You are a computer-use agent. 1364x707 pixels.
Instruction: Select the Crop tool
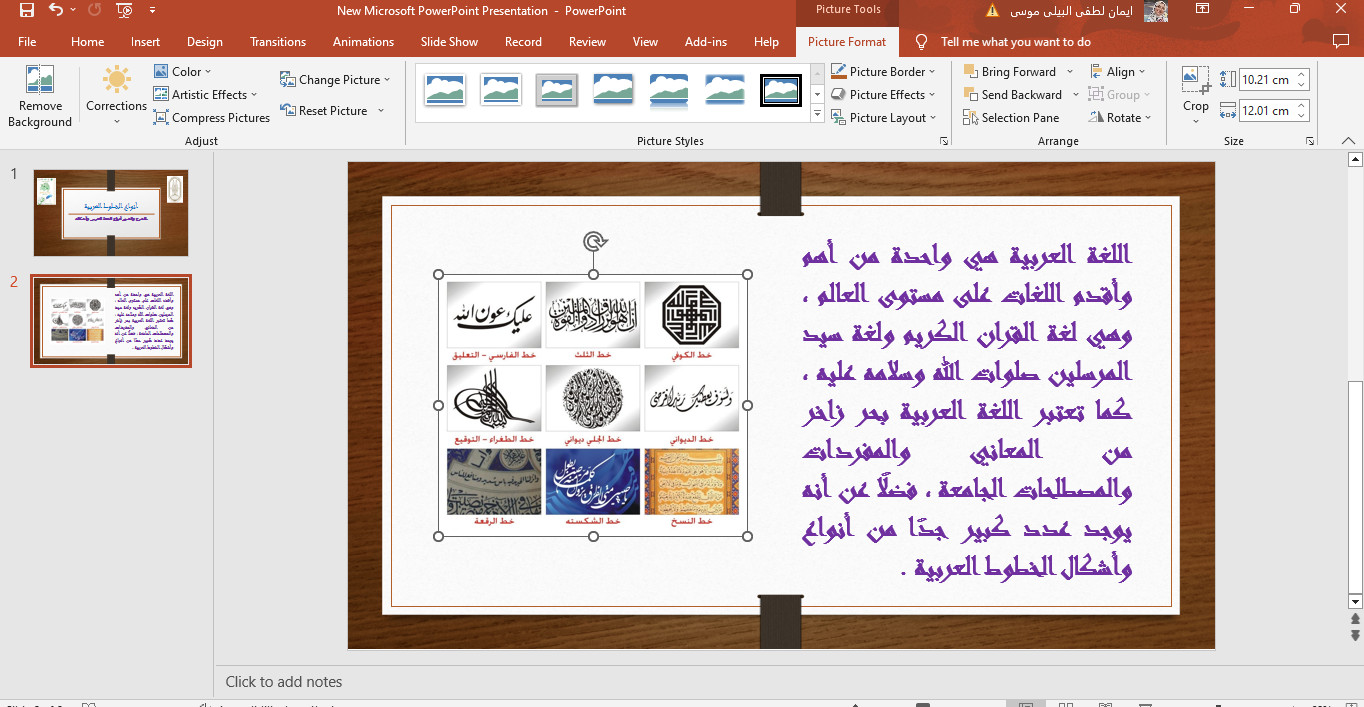[1195, 95]
